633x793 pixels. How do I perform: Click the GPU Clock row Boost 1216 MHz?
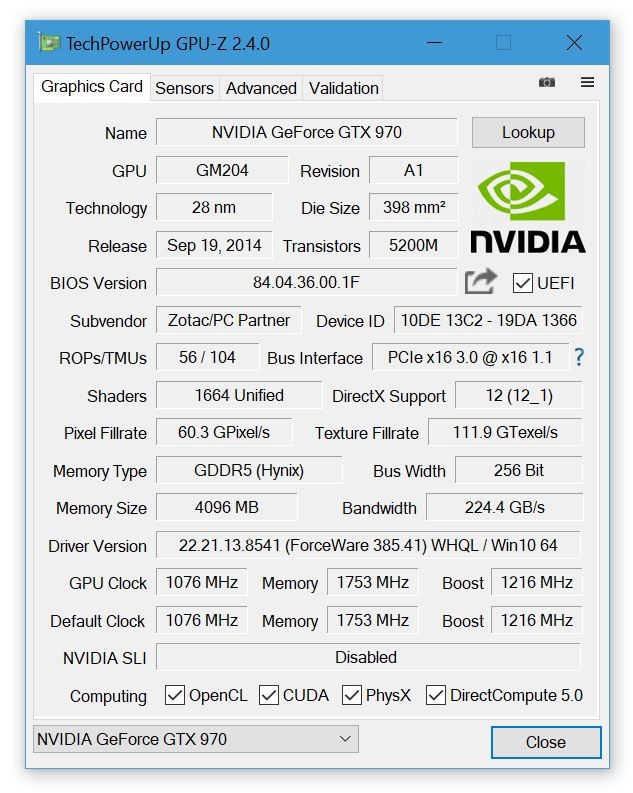click(536, 582)
